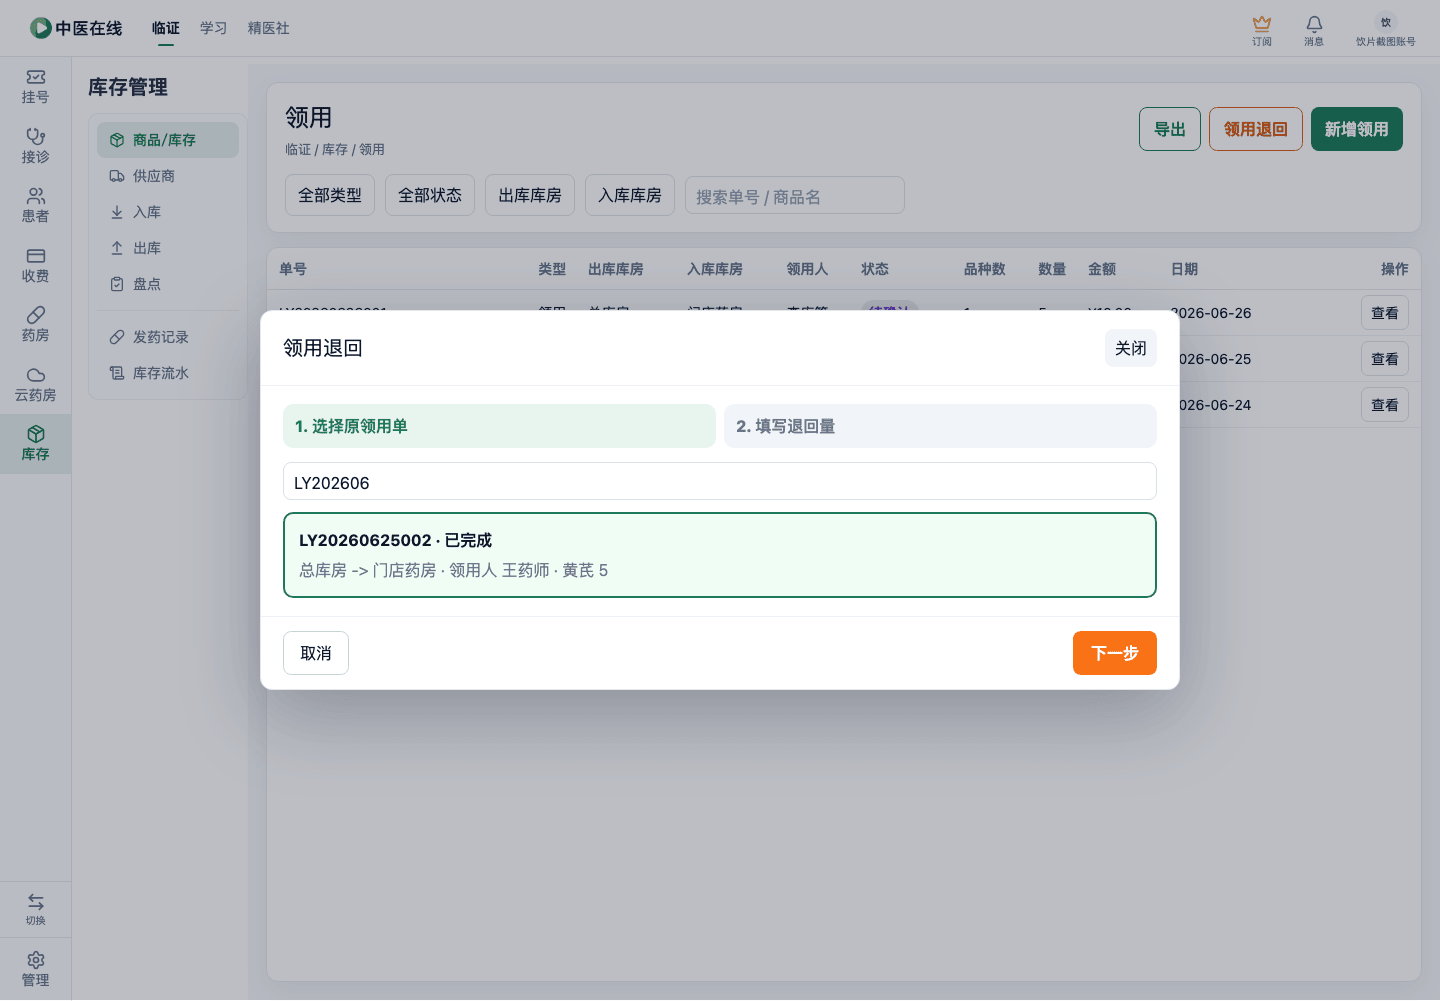Image resolution: width=1440 pixels, height=1001 pixels.
Task: Switch to 临证 top tab
Action: click(x=166, y=28)
